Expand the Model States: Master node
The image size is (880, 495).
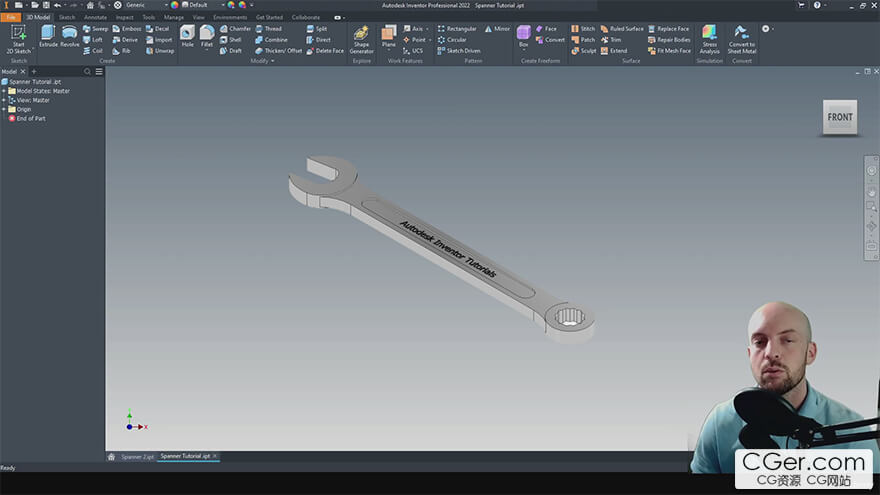(x=4, y=91)
